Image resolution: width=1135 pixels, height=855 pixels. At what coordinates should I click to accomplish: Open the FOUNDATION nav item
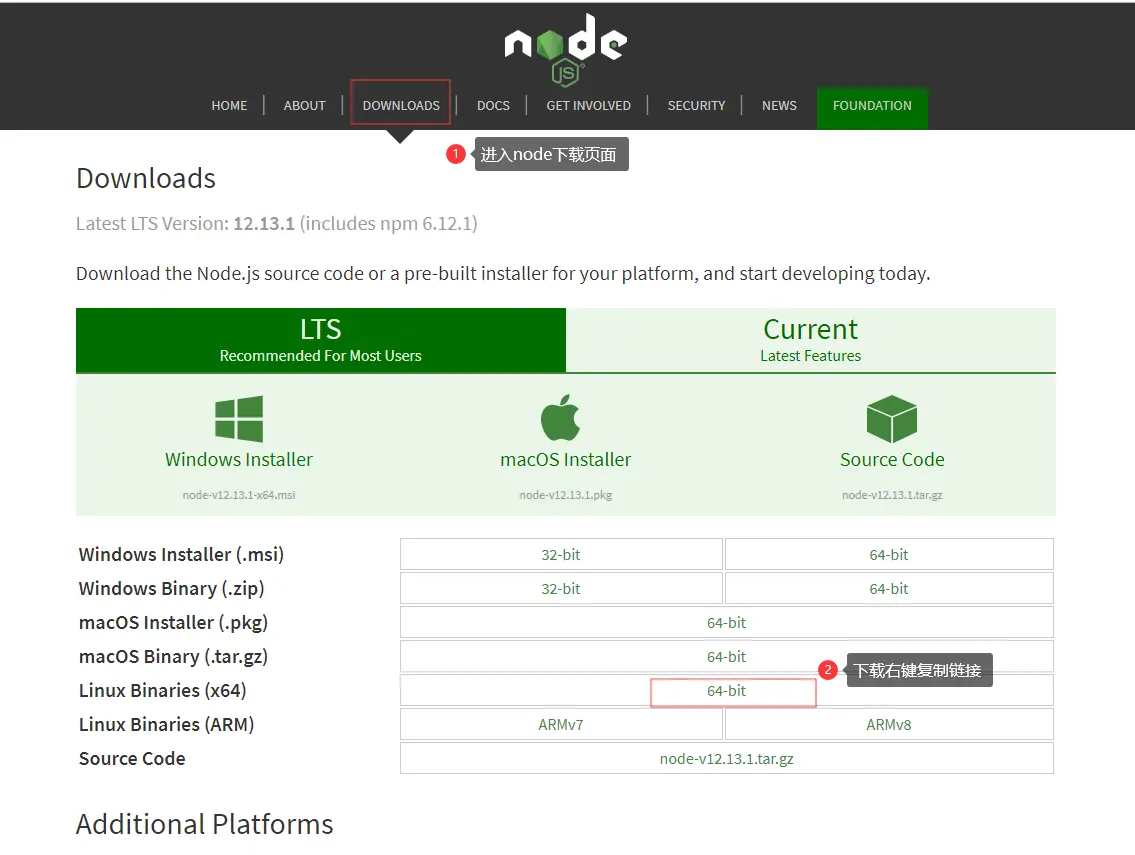(x=872, y=106)
